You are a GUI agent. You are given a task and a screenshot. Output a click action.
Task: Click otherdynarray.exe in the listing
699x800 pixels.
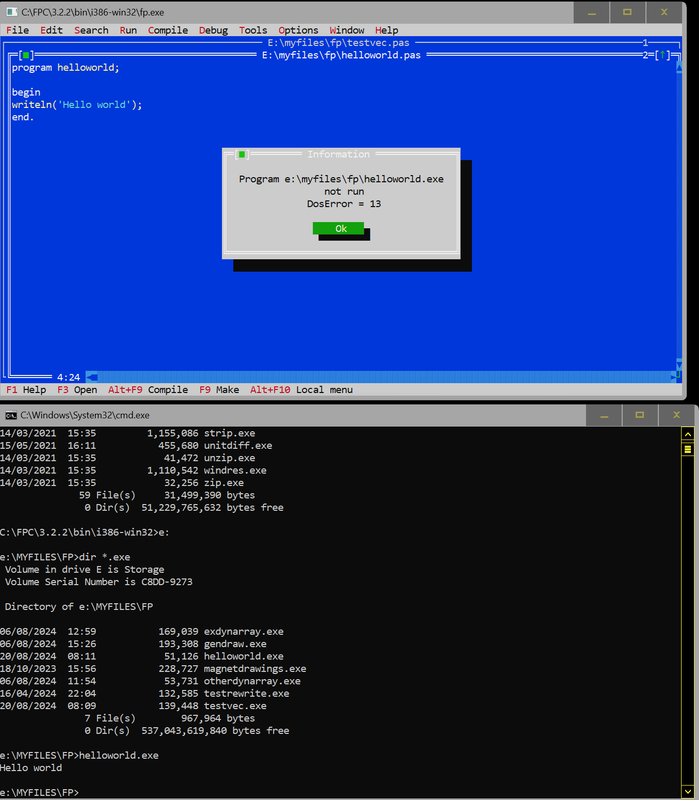252,681
